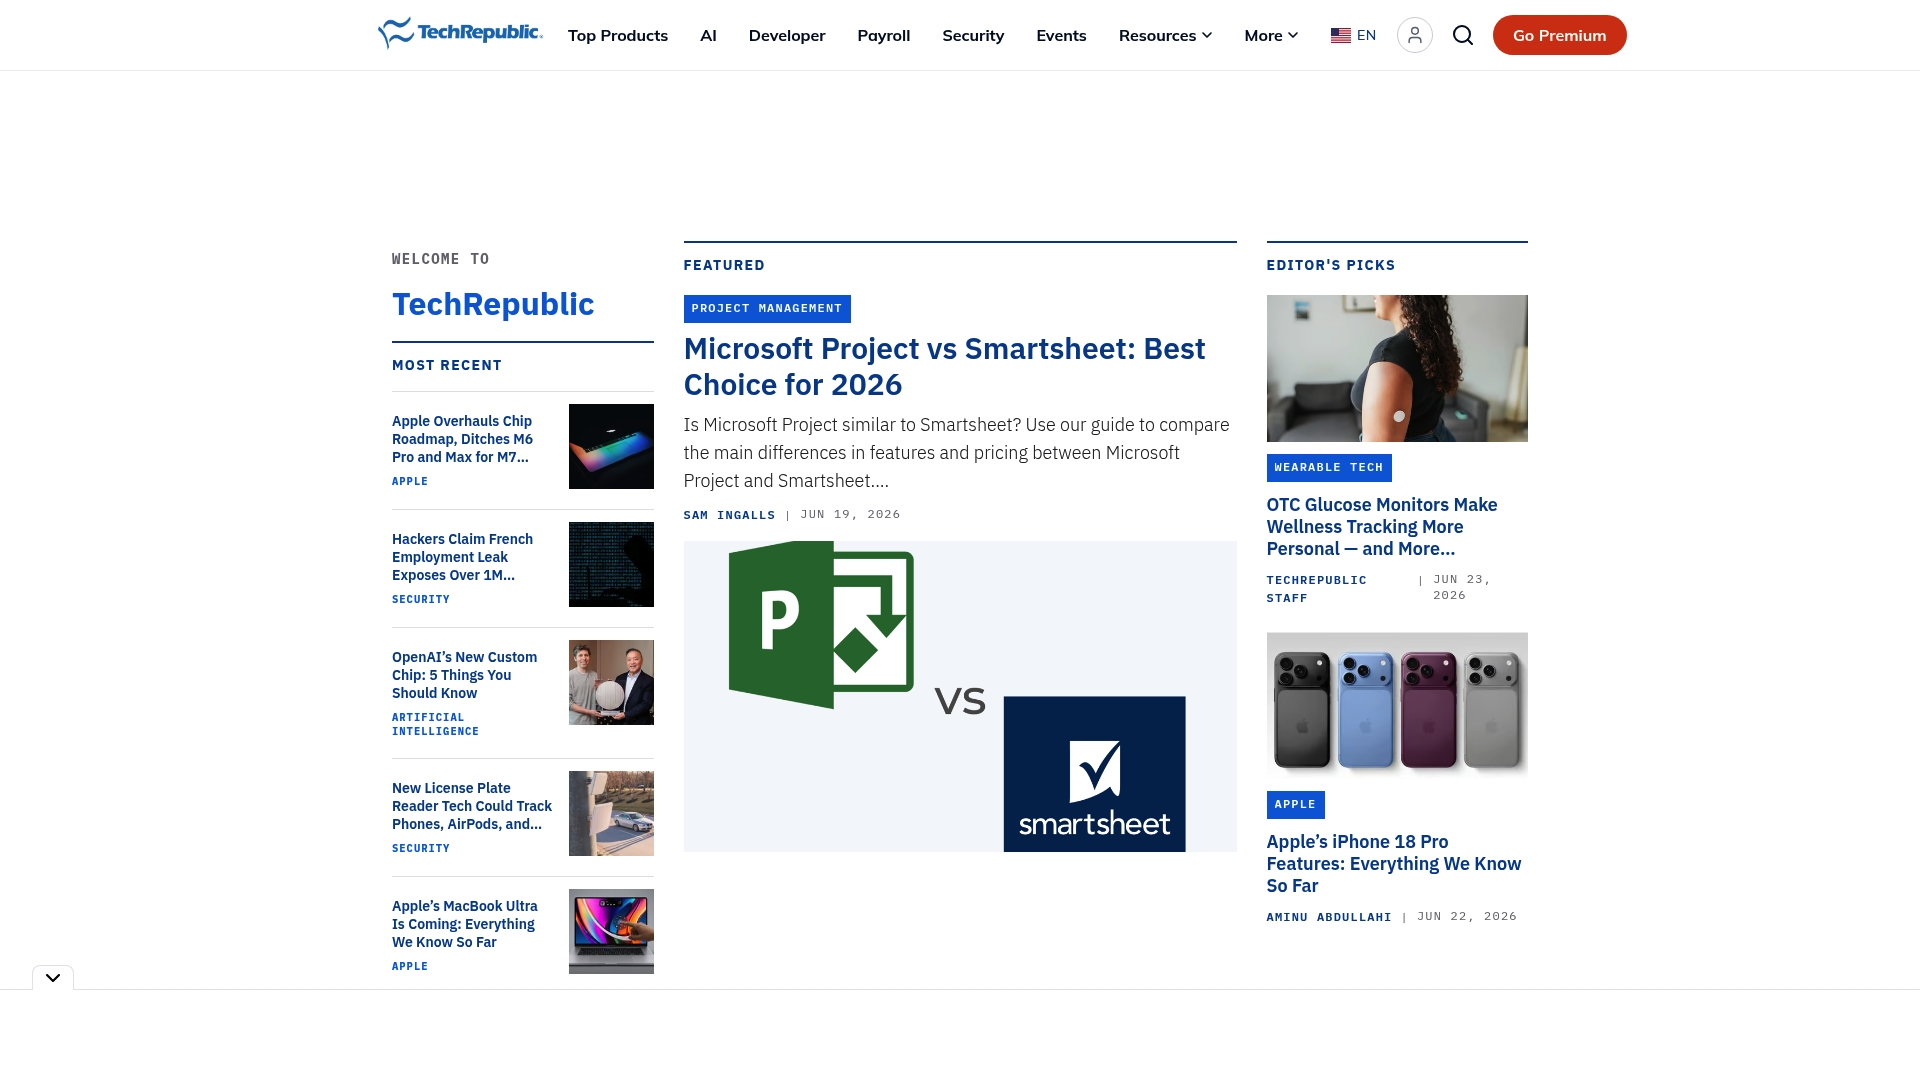This screenshot has height=1080, width=1920.
Task: Click the JUN 19, 2026 date text
Action: click(851, 515)
